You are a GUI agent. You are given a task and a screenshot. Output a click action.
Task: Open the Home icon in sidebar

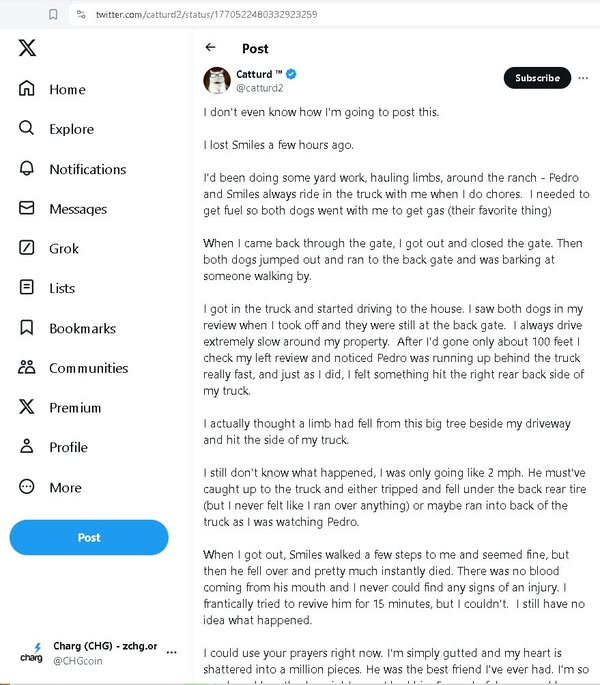click(x=27, y=89)
